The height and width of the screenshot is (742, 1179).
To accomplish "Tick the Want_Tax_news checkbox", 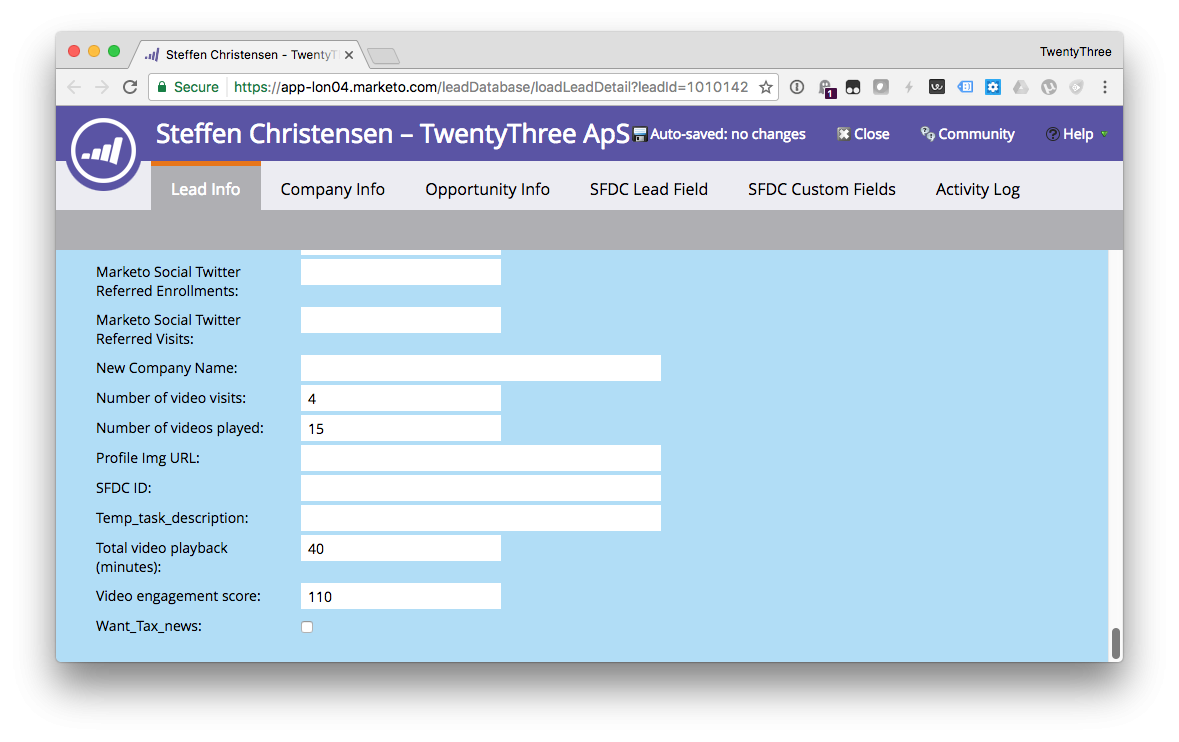I will click(x=307, y=627).
